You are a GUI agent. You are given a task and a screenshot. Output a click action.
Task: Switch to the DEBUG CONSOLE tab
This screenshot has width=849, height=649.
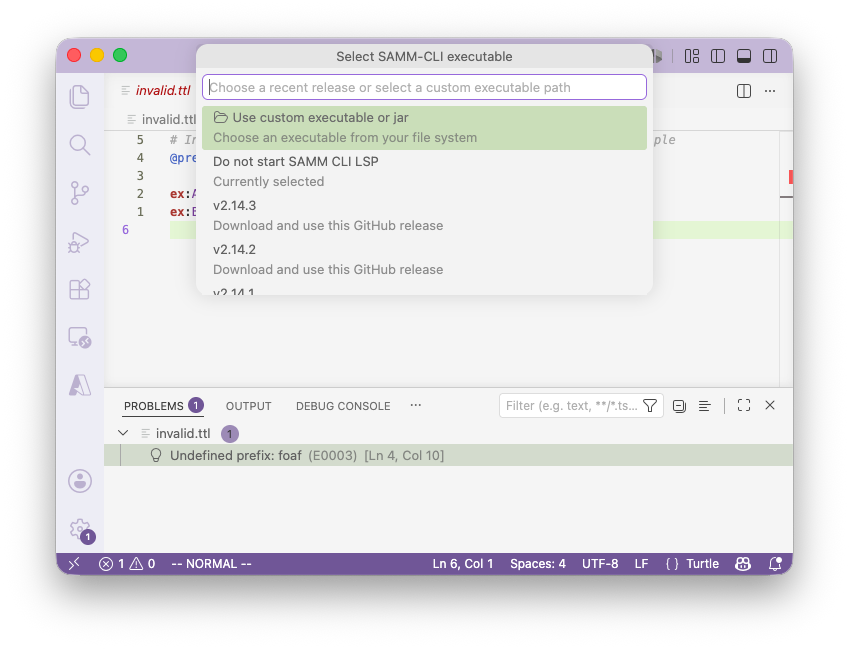pyautogui.click(x=343, y=406)
